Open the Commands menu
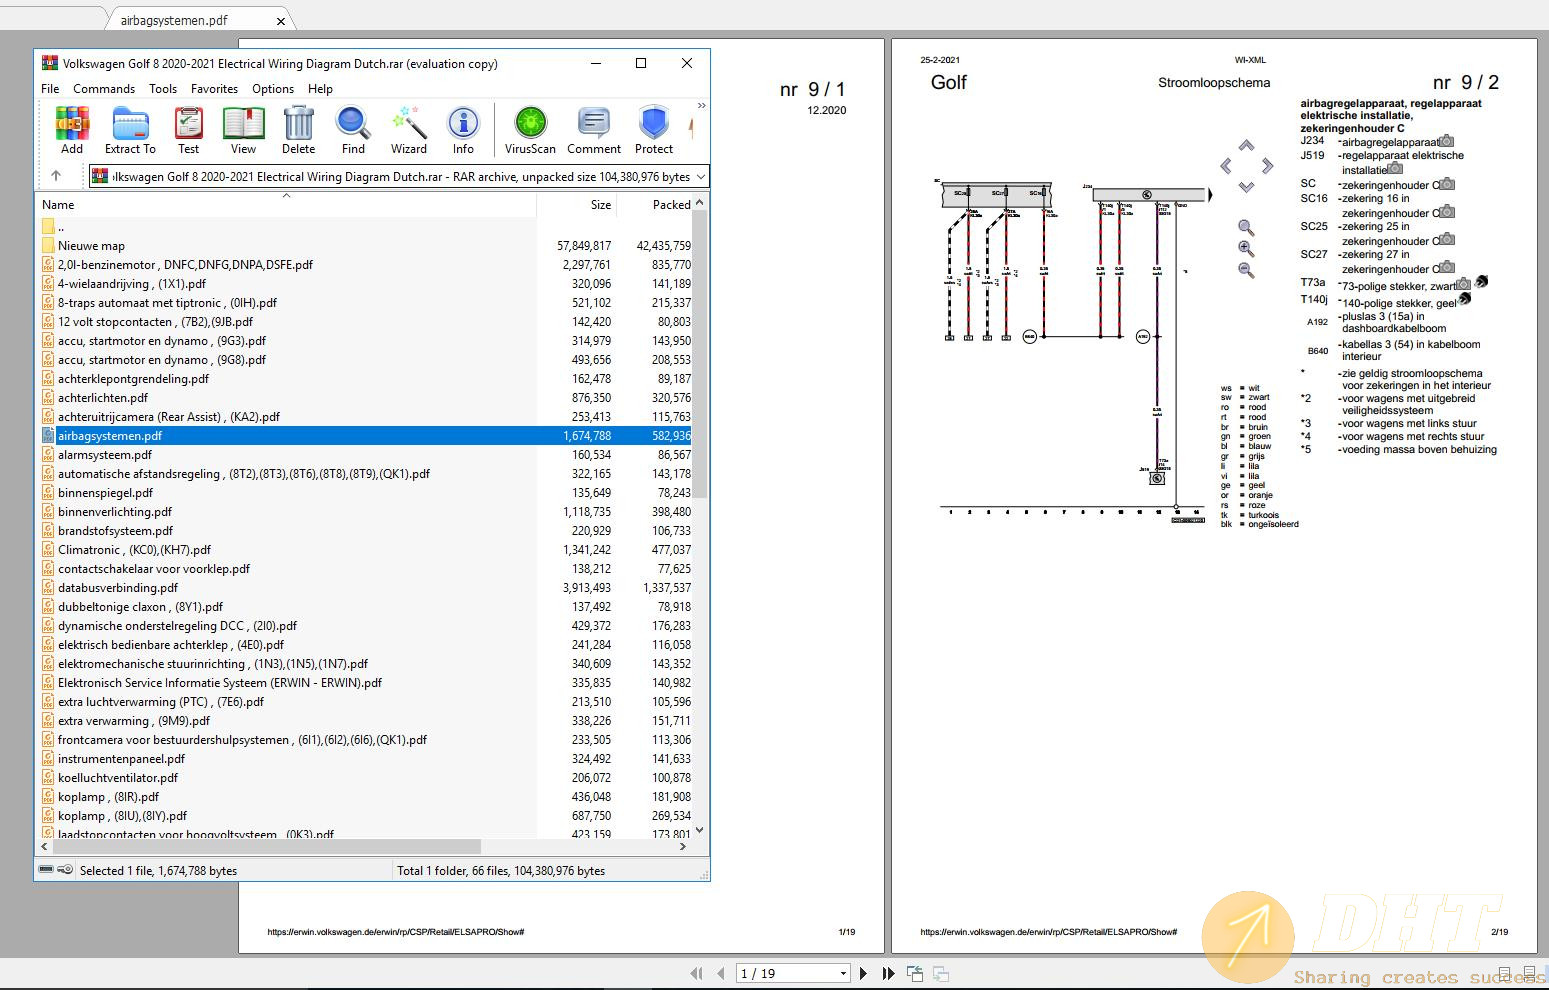The image size is (1549, 990). (104, 88)
